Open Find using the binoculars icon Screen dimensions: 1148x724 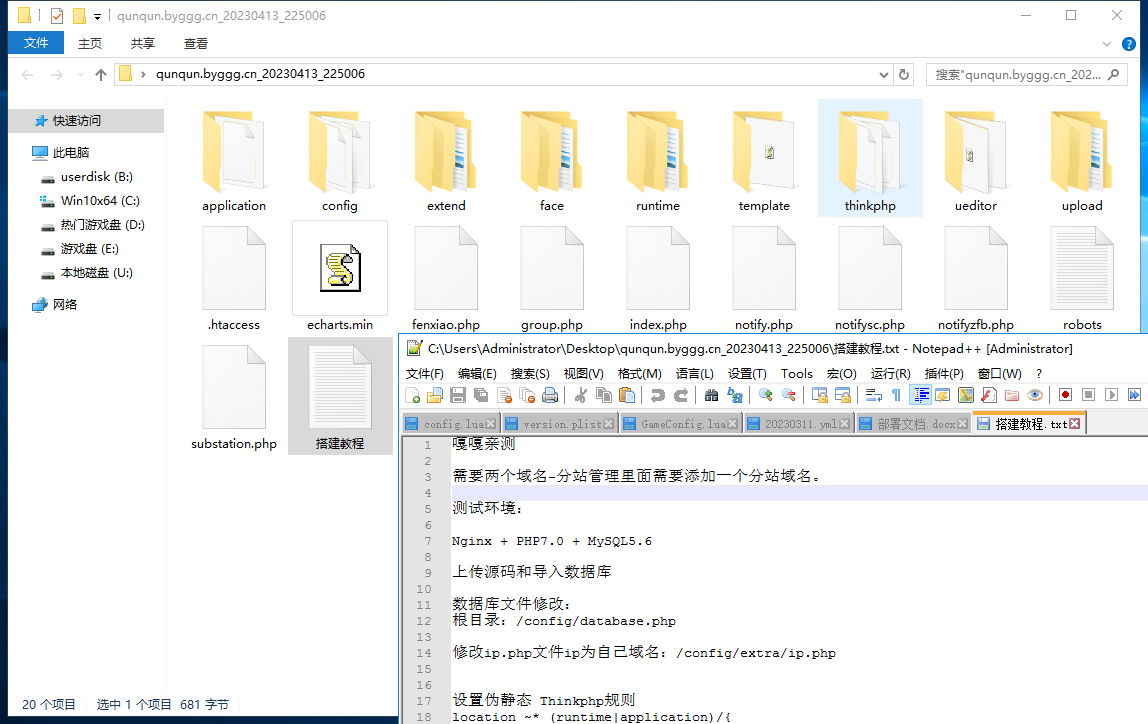click(x=711, y=395)
